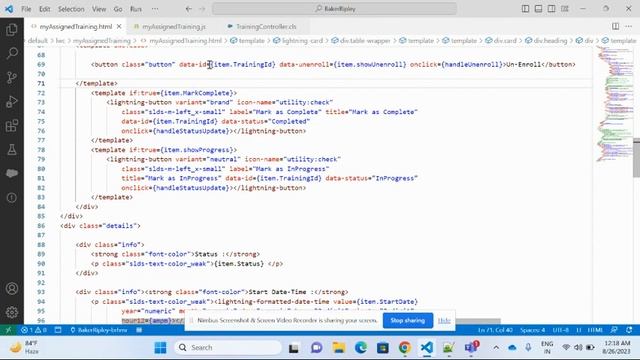Click the Go Forward arrow in title bar
640x360 pixels.
[202, 9]
